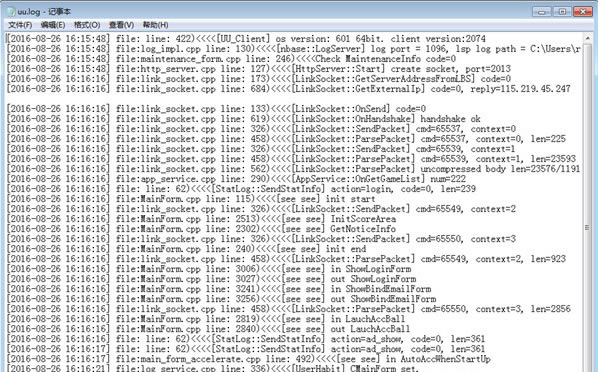
Task: Click the log_impl.cpp line 130 entry
Action: (x=294, y=49)
